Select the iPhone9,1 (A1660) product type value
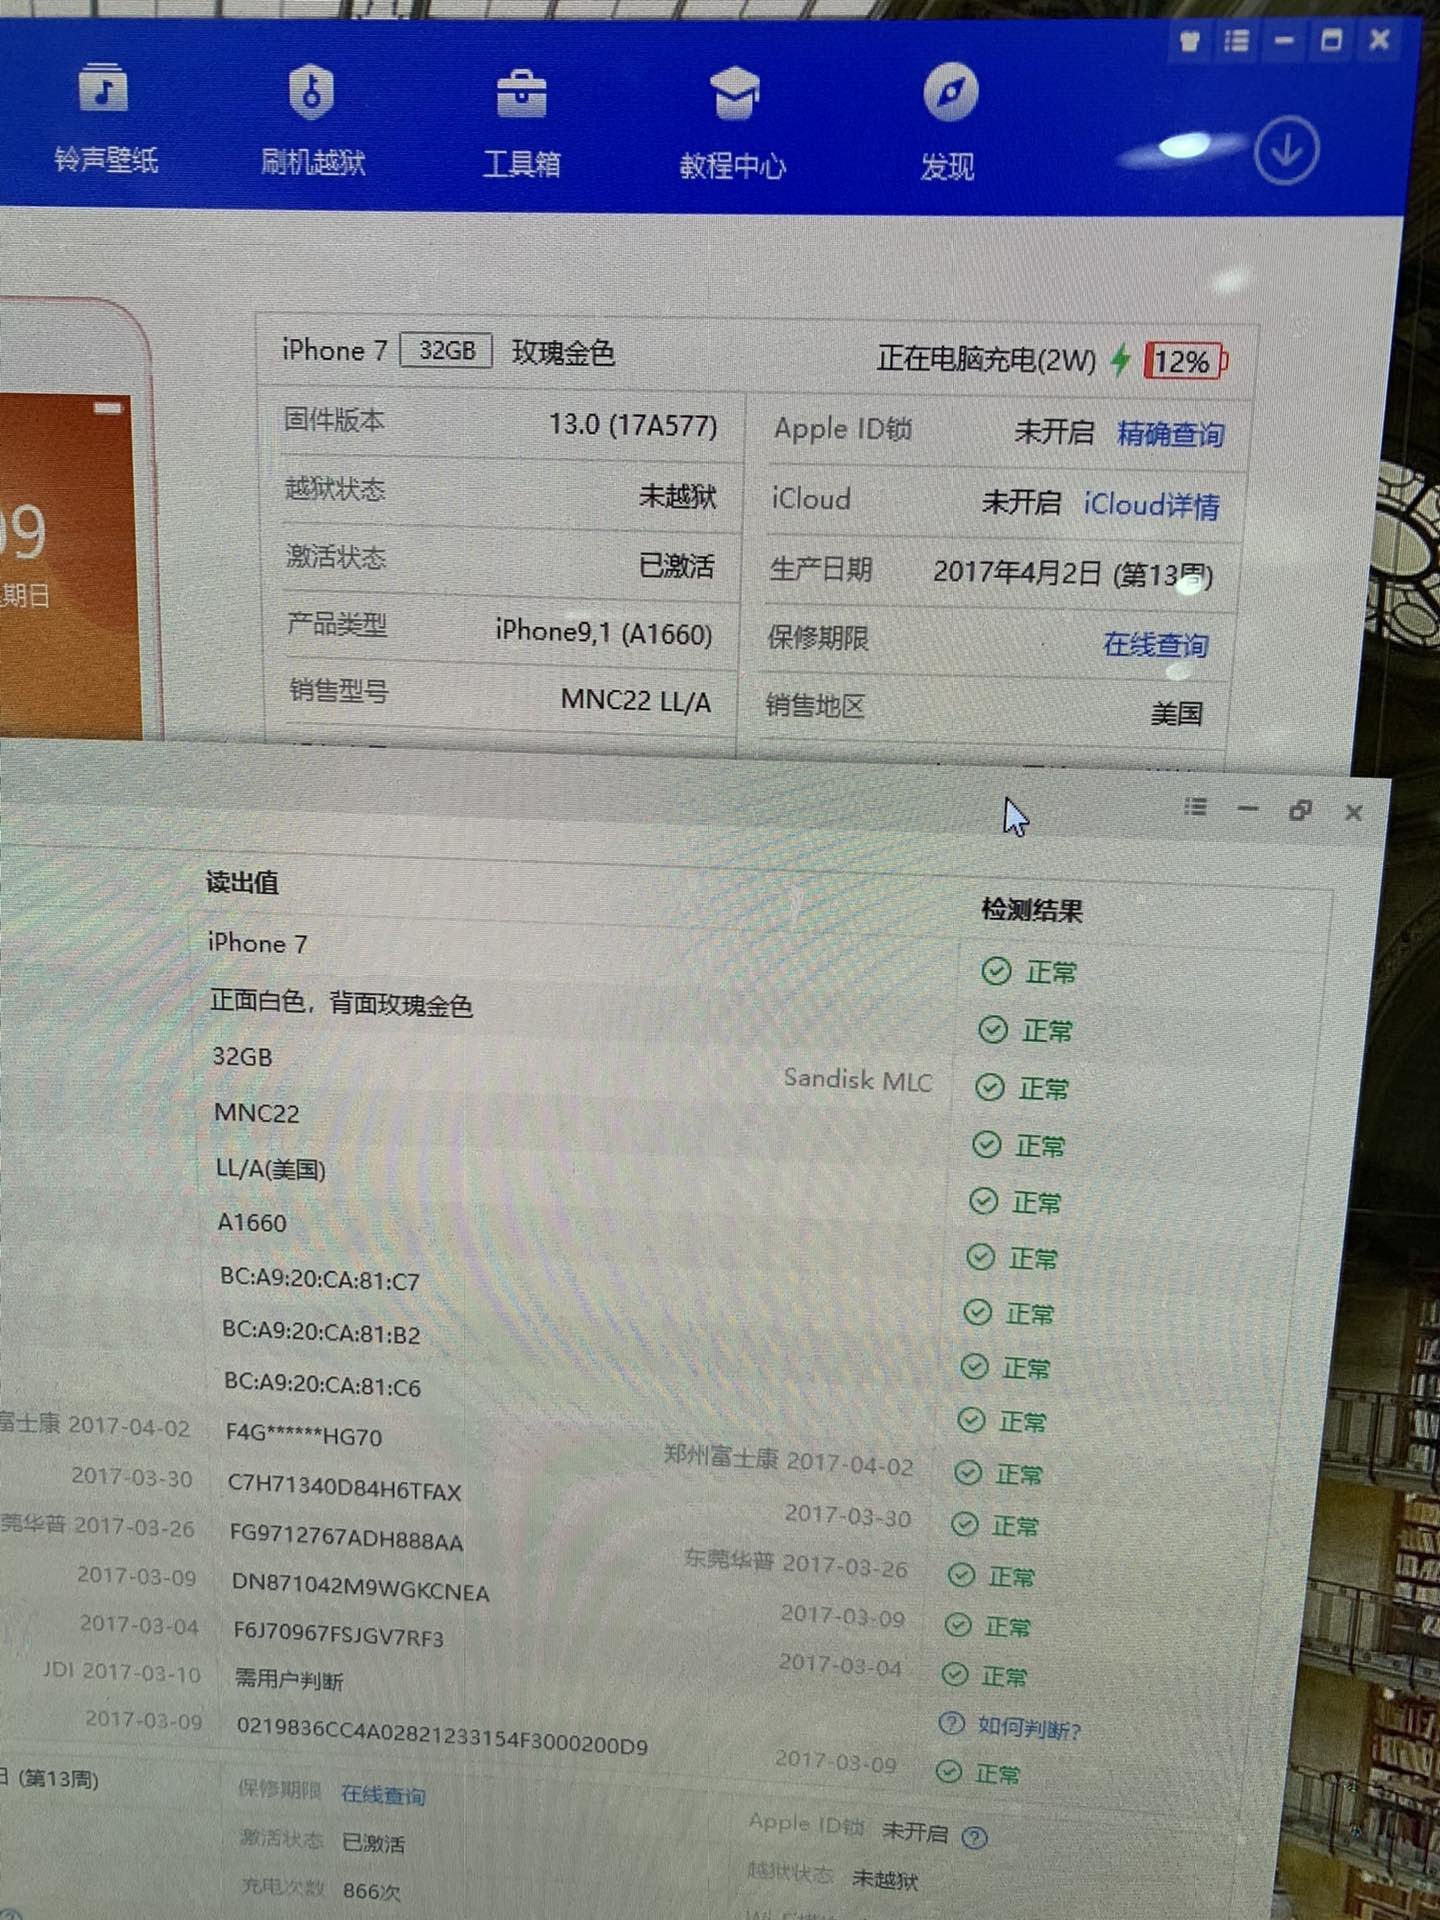 [603, 632]
